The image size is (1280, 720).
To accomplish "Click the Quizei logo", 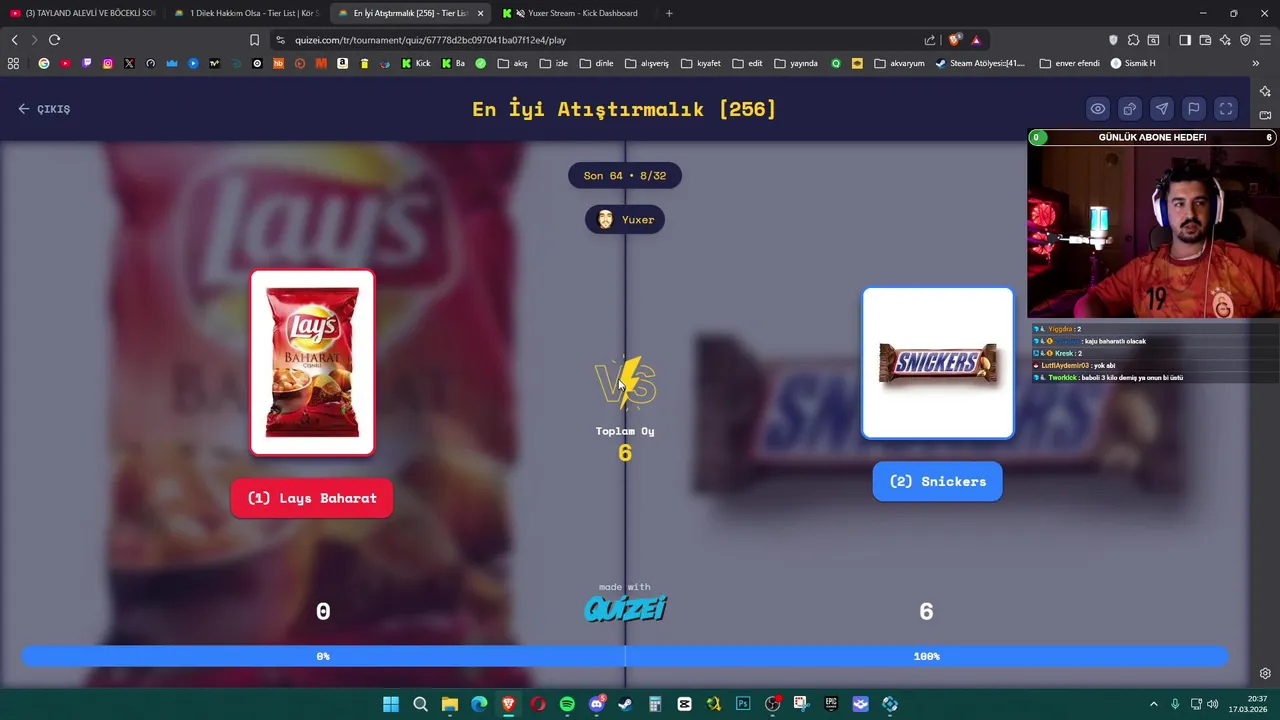I will (625, 608).
